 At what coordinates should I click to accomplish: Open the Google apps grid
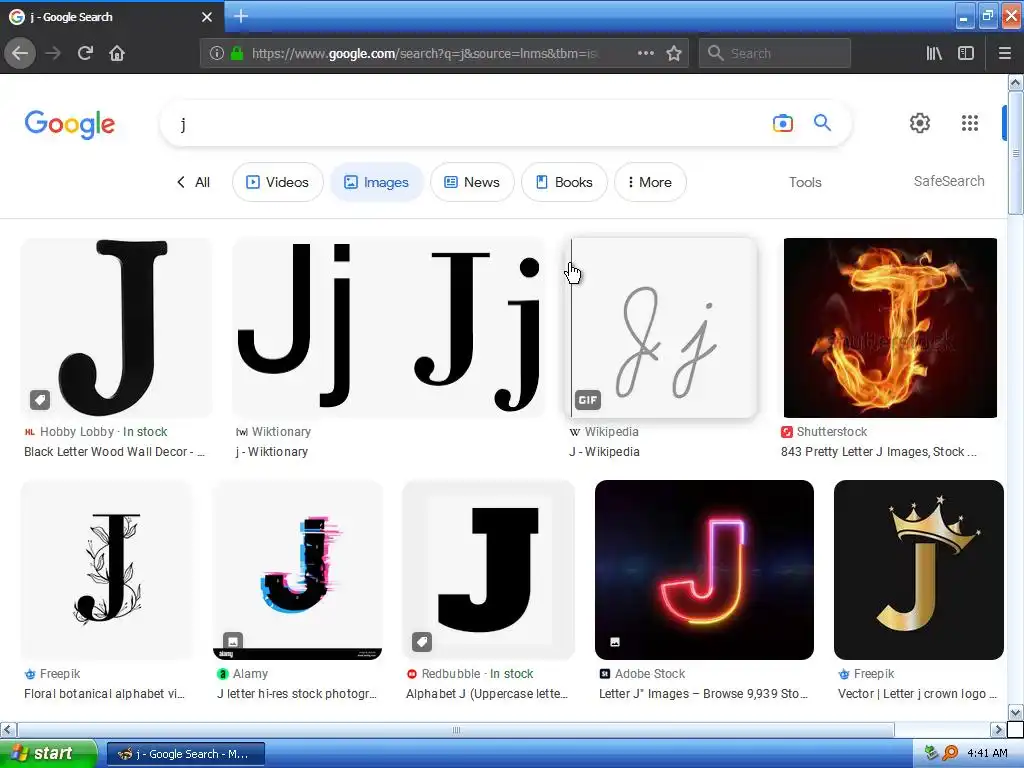pos(970,123)
